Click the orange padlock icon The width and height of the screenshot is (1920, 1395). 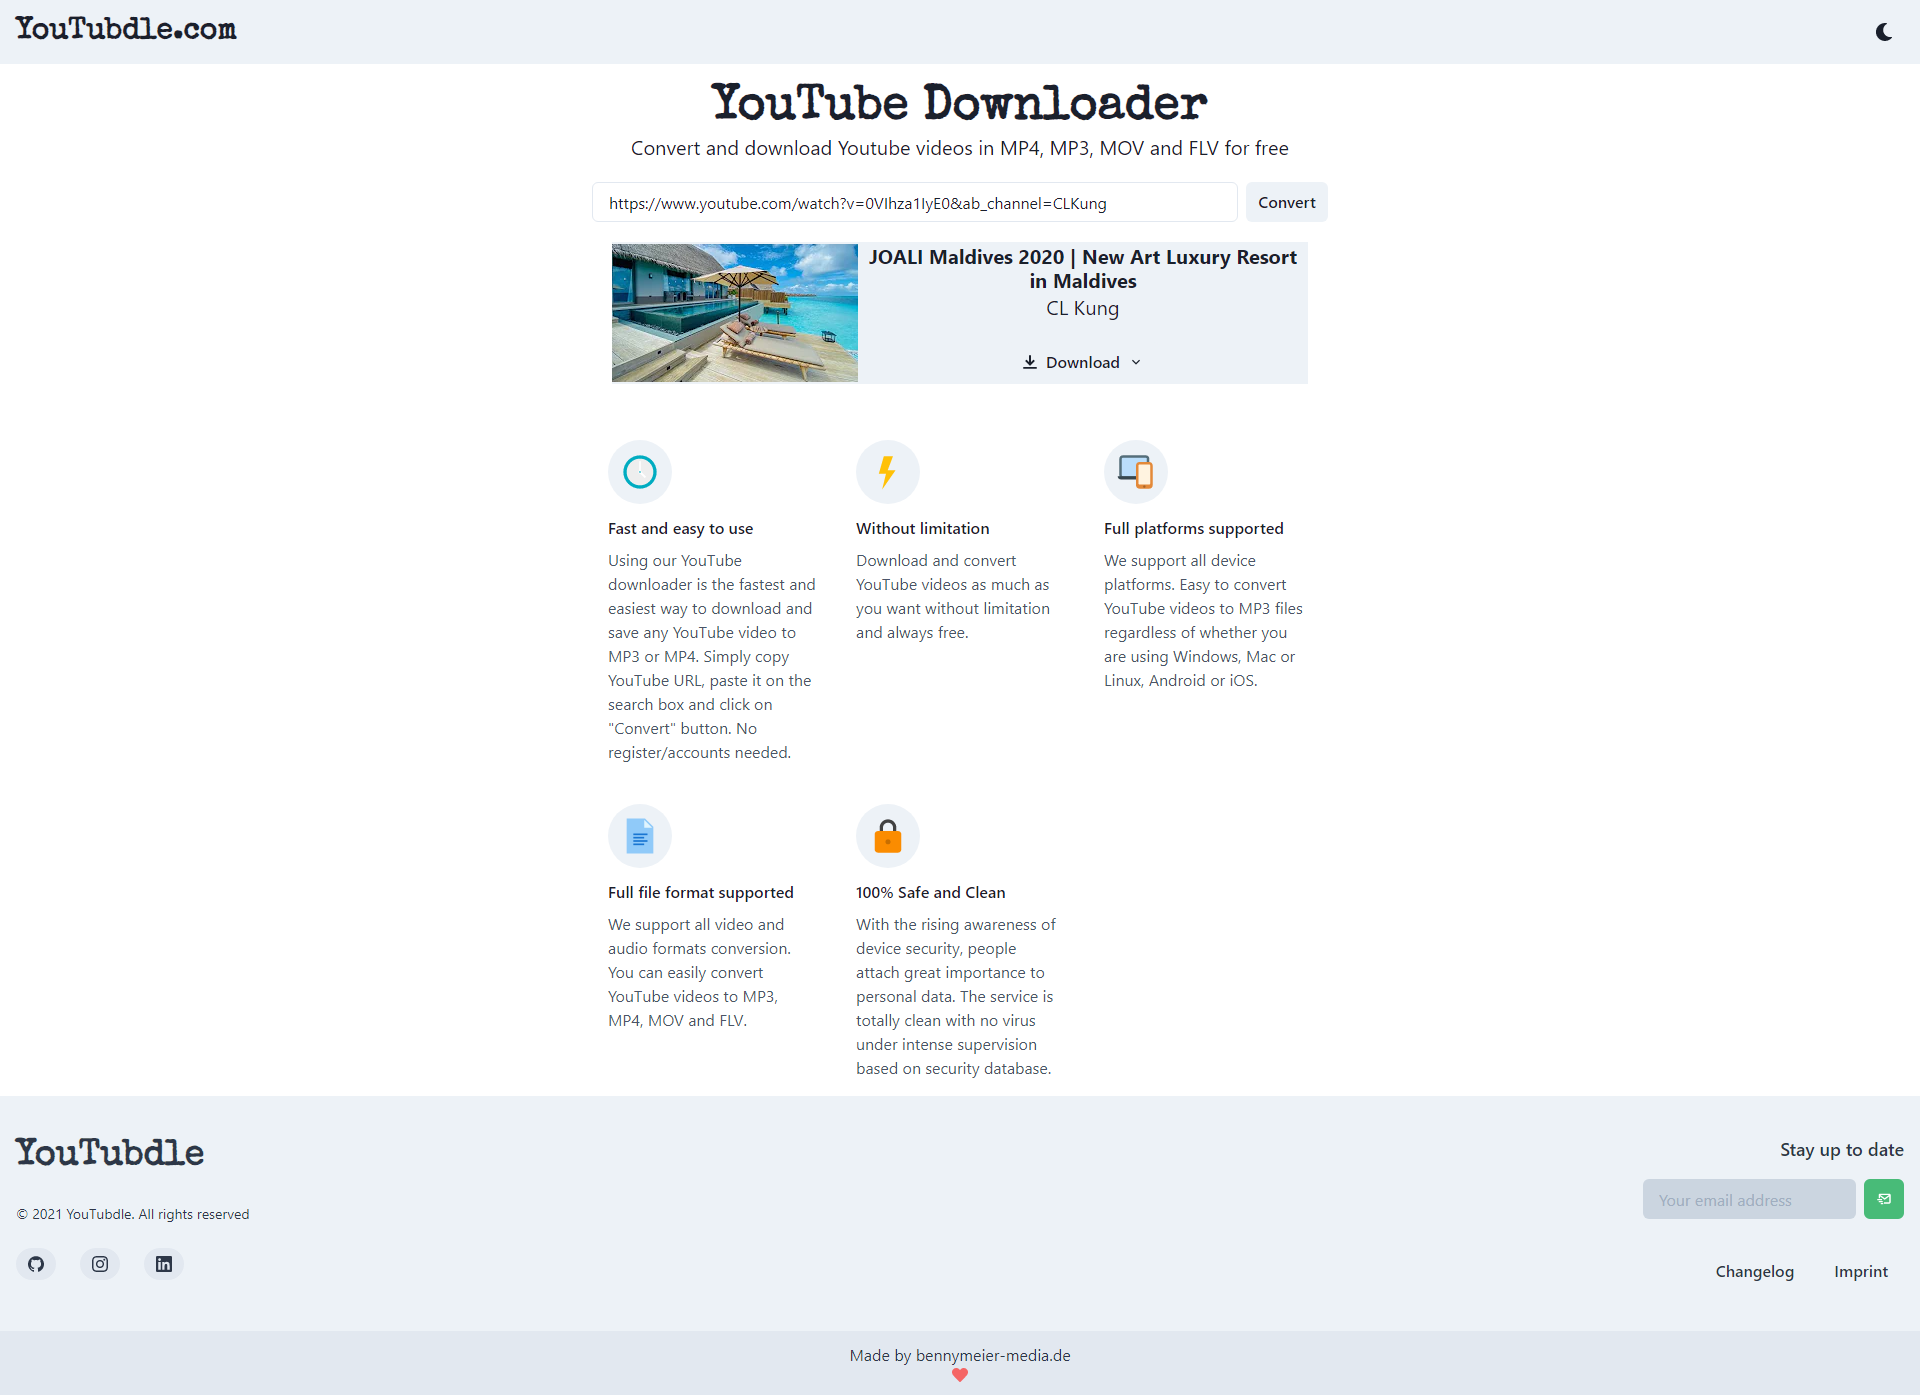pyautogui.click(x=887, y=836)
